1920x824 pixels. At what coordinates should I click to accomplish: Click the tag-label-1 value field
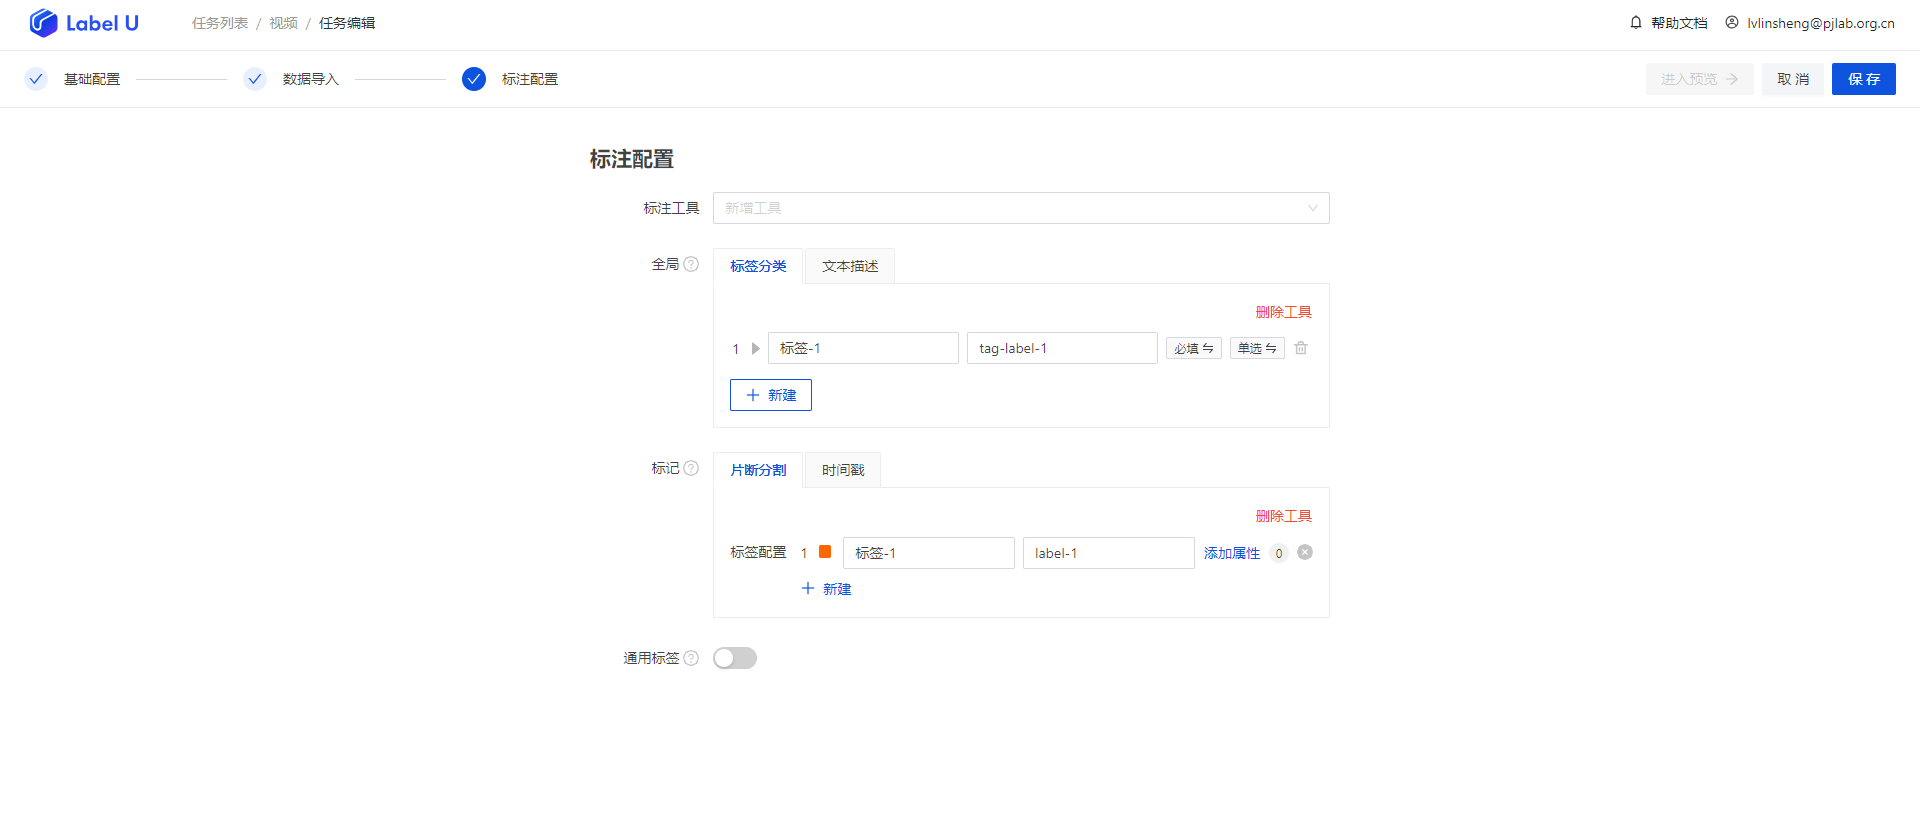(1062, 348)
